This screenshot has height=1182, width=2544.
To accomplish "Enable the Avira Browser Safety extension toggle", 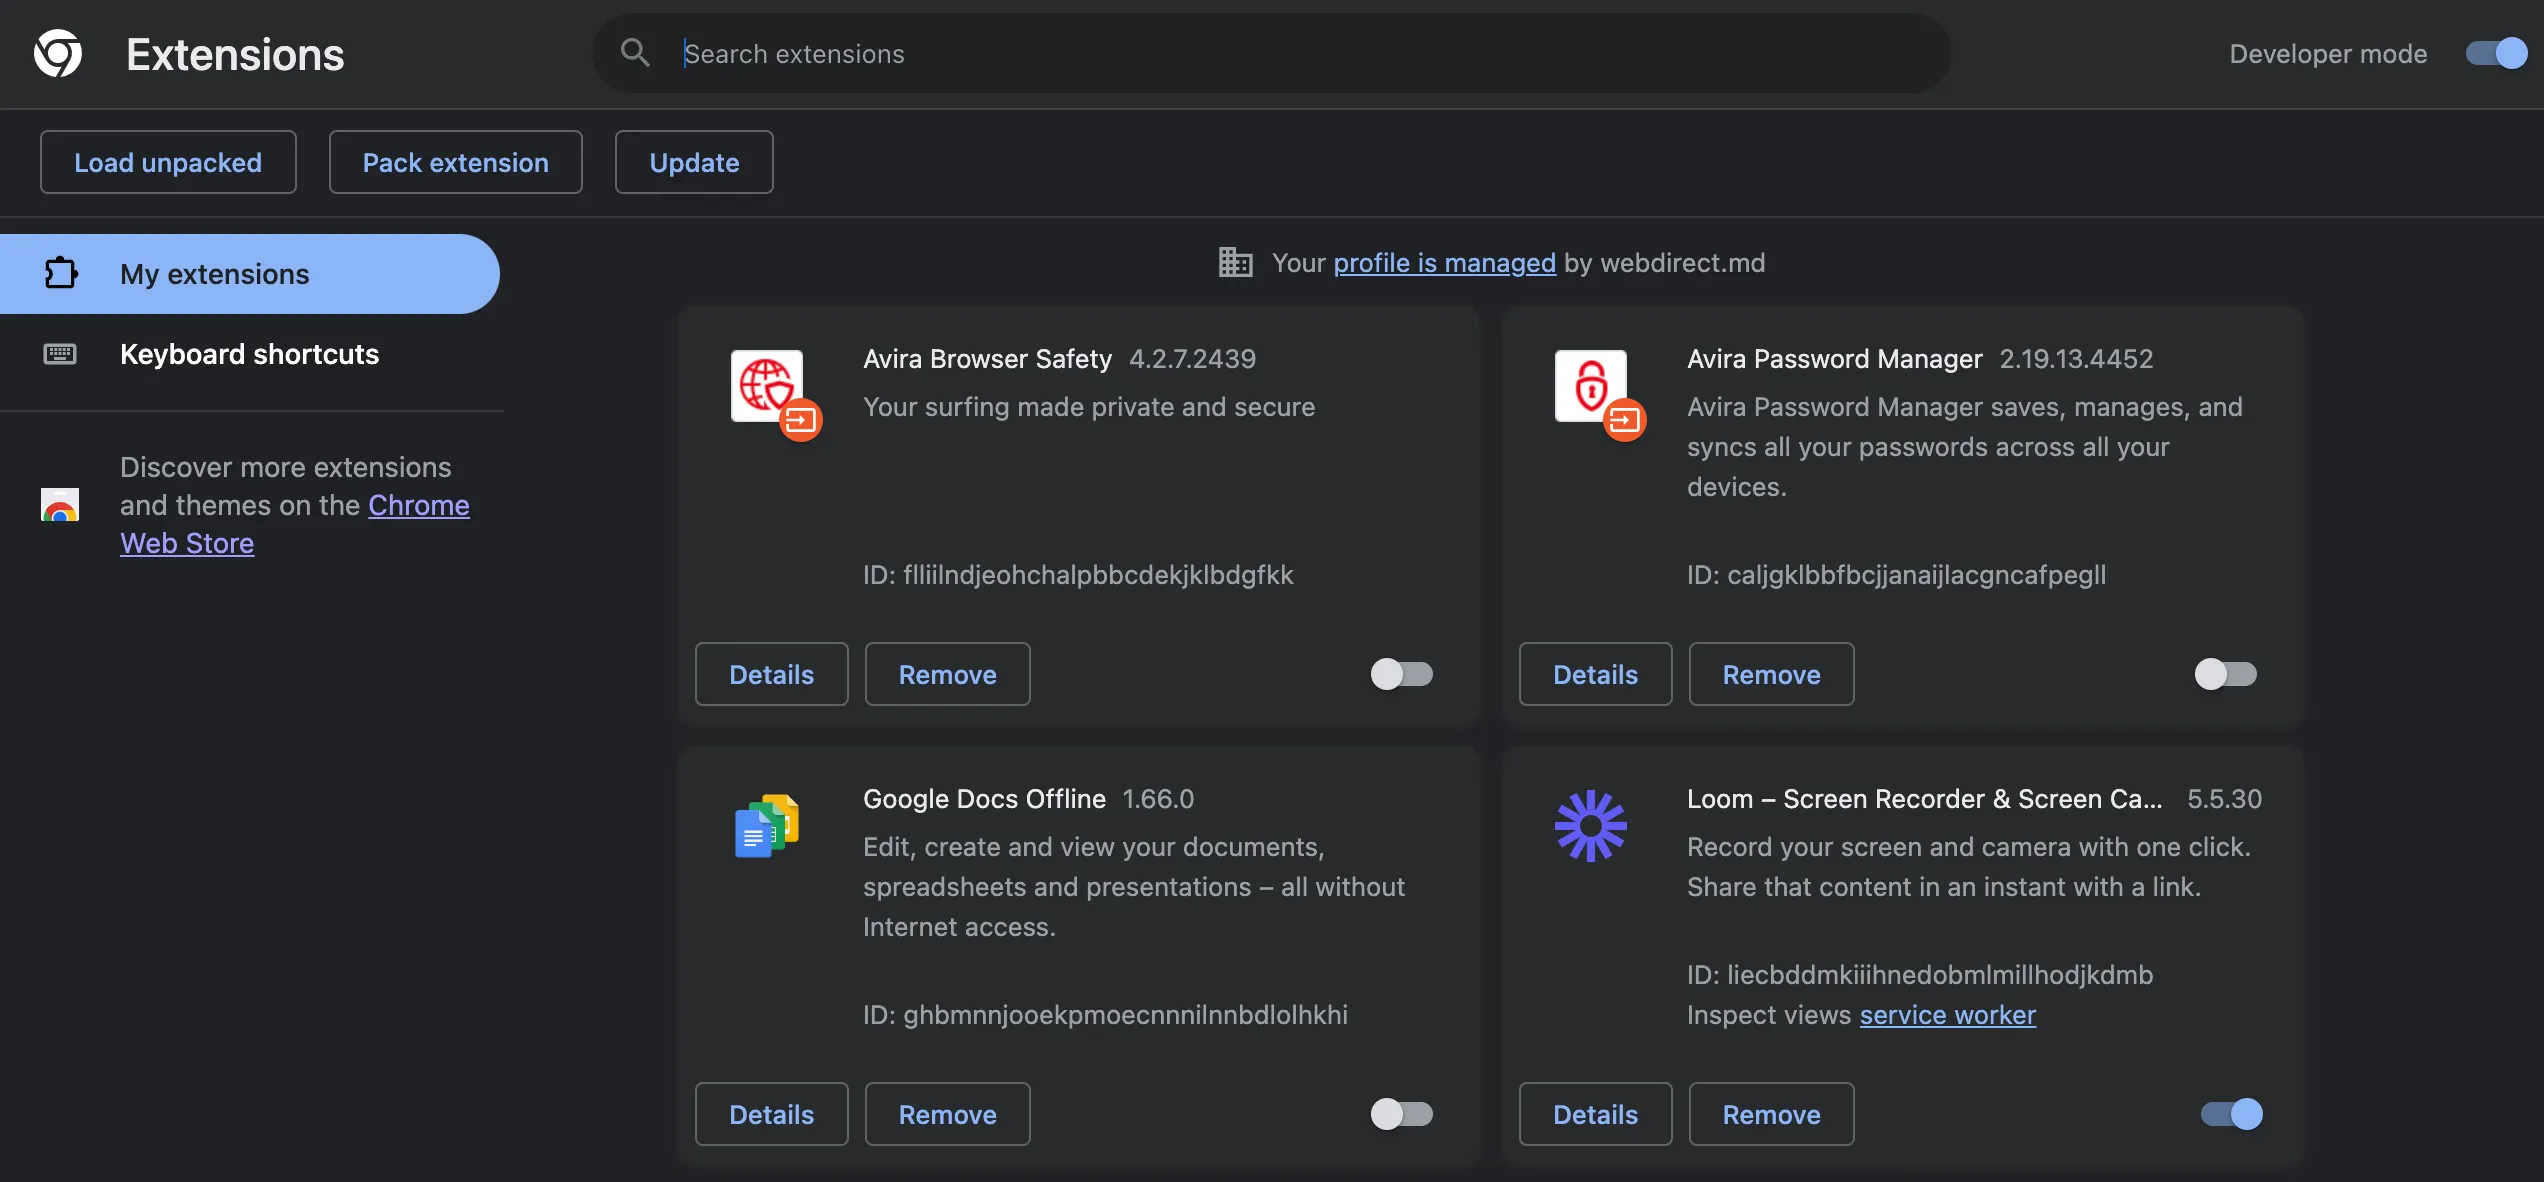I will point(1401,674).
